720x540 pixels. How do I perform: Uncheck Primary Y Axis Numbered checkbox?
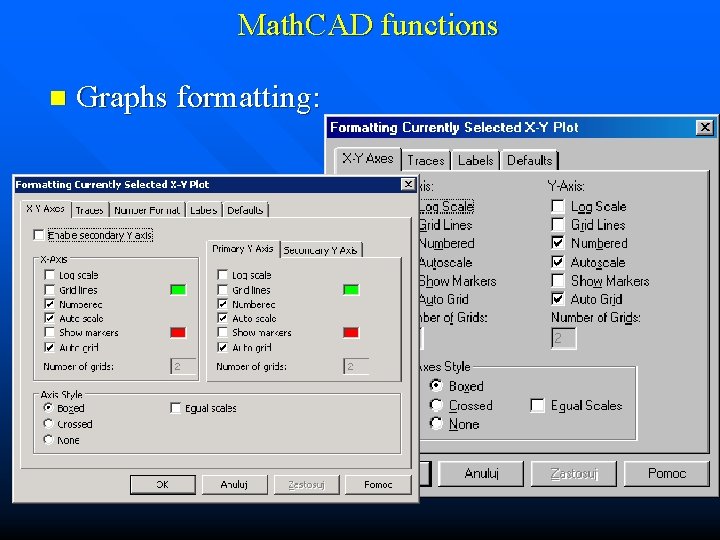point(223,304)
